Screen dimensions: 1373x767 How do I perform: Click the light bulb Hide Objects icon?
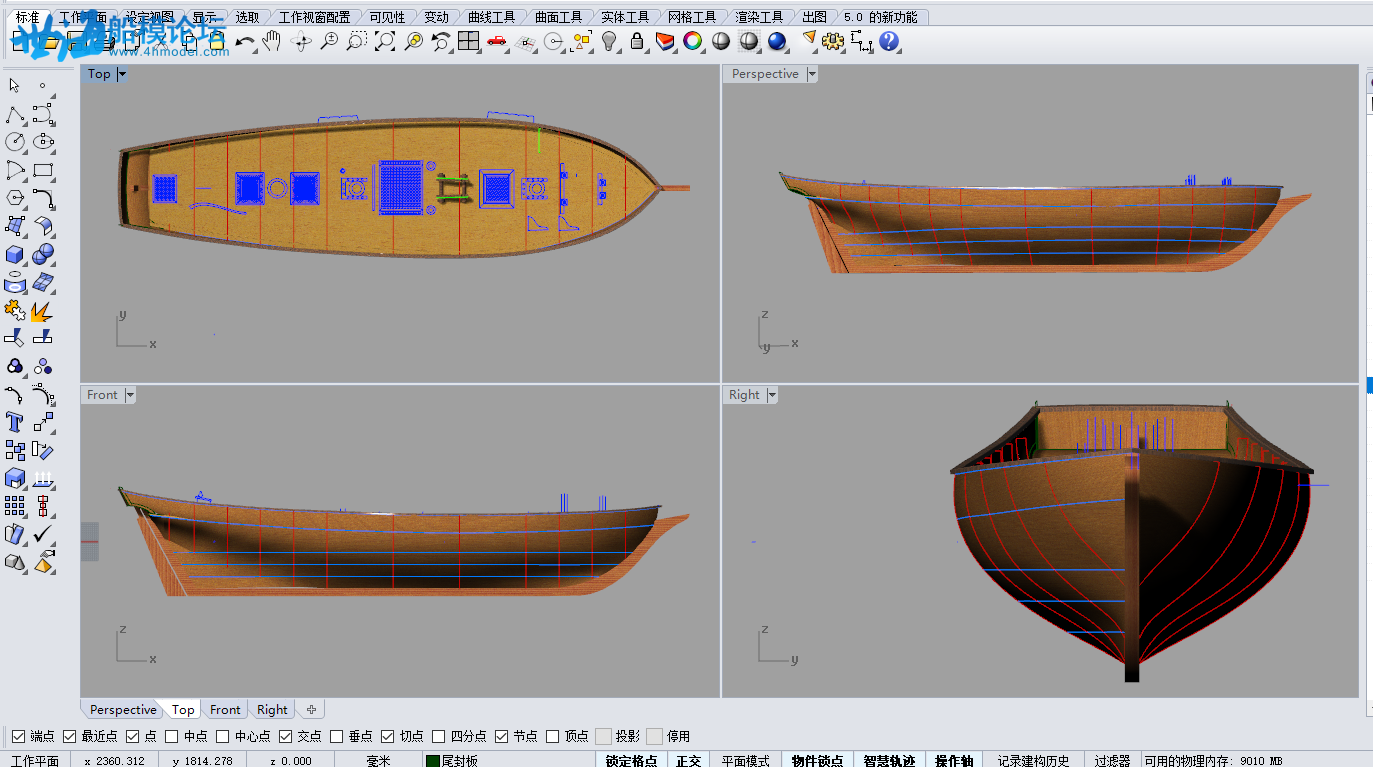609,41
